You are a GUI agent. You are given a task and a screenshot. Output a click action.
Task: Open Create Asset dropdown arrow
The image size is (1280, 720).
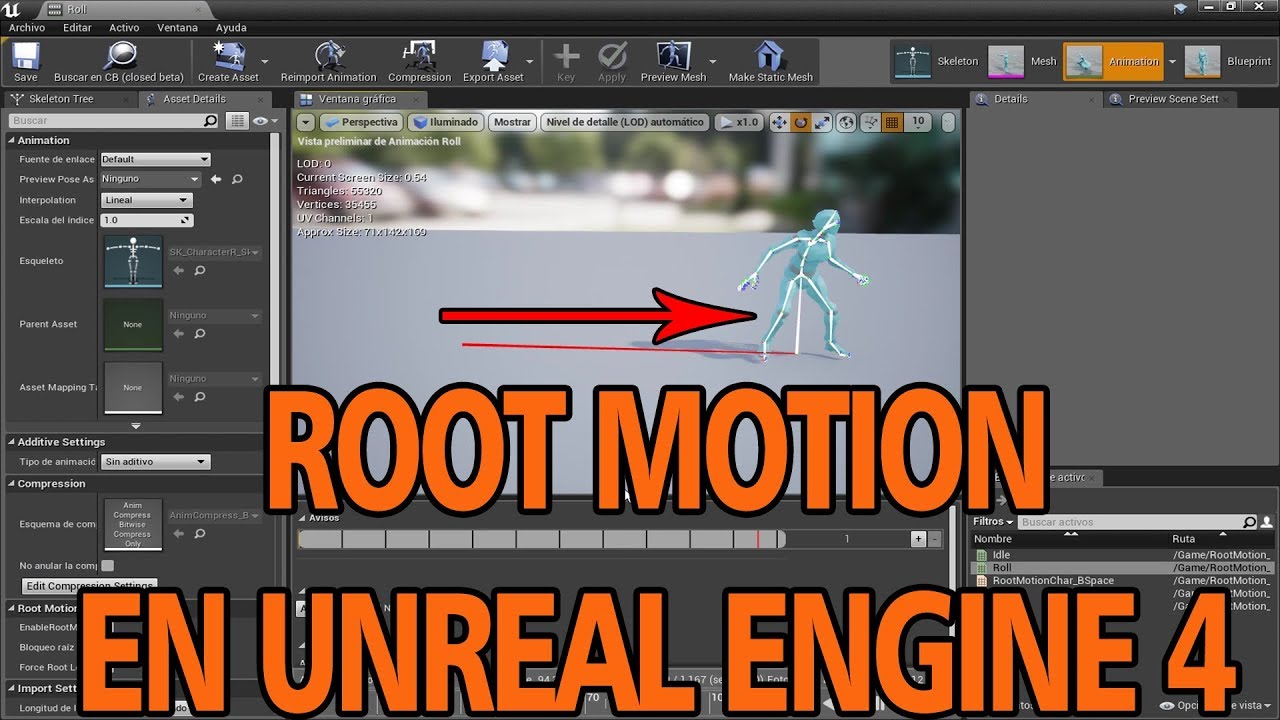point(265,61)
